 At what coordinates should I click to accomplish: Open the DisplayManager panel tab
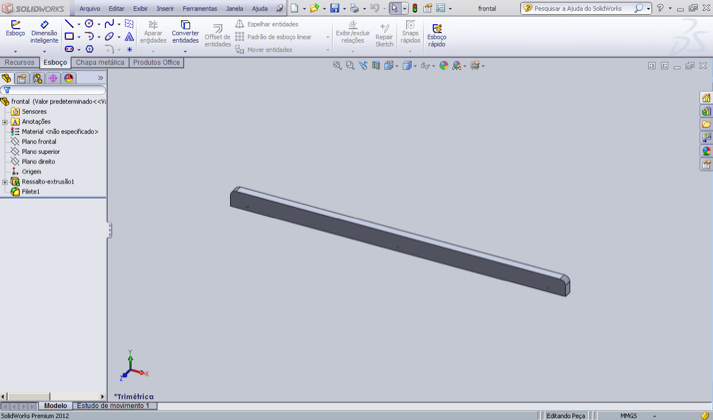click(x=69, y=78)
